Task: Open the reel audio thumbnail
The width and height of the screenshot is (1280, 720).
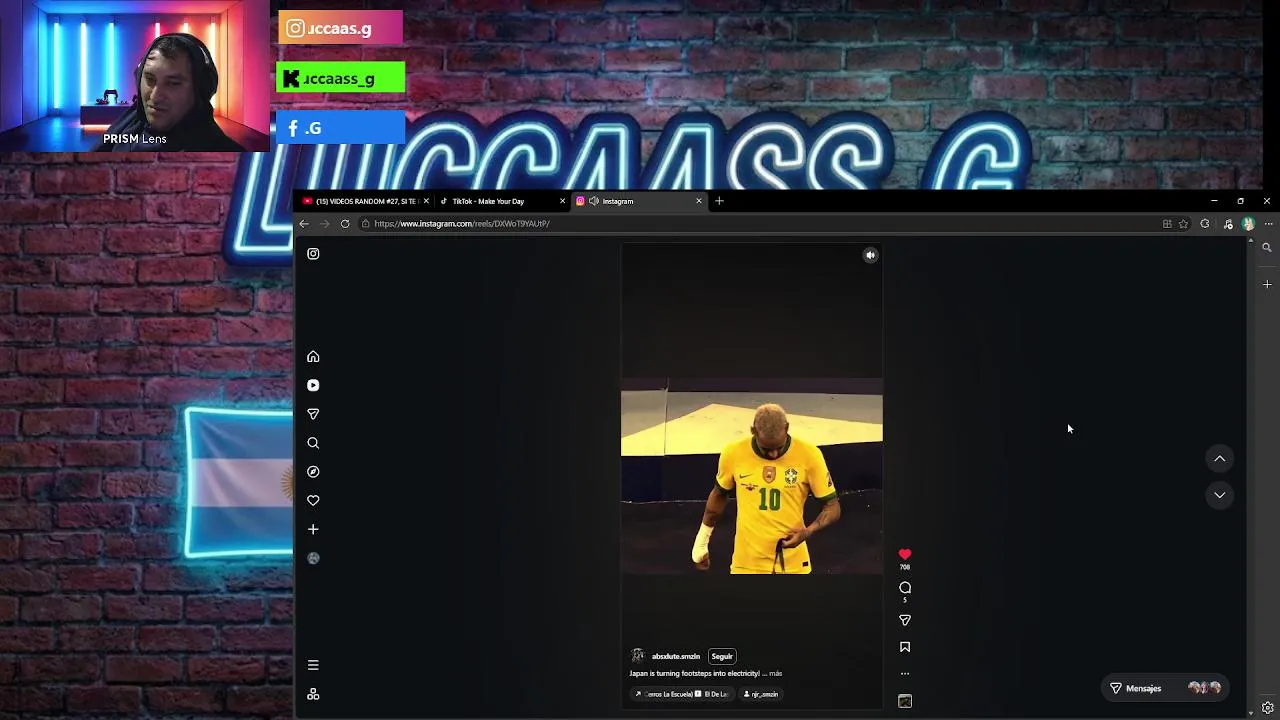Action: click(905, 701)
